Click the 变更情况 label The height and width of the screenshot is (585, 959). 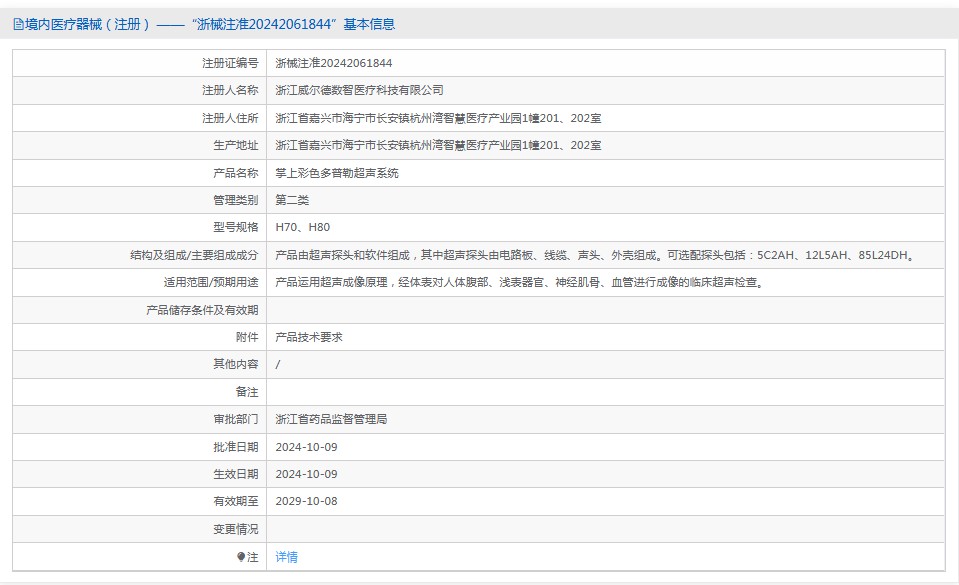[235, 529]
